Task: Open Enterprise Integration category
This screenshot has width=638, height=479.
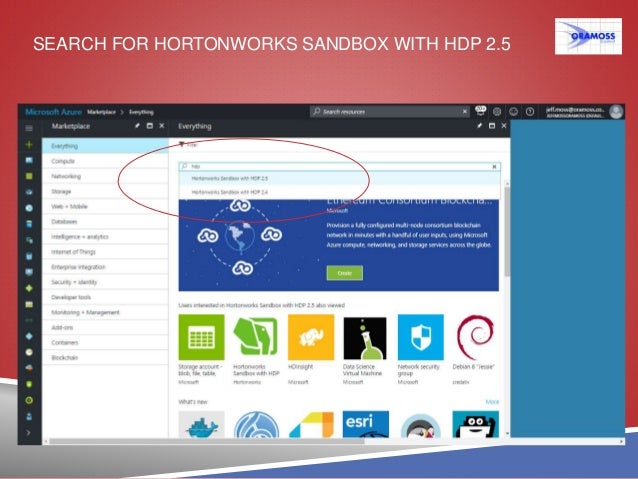Action: pos(105,267)
